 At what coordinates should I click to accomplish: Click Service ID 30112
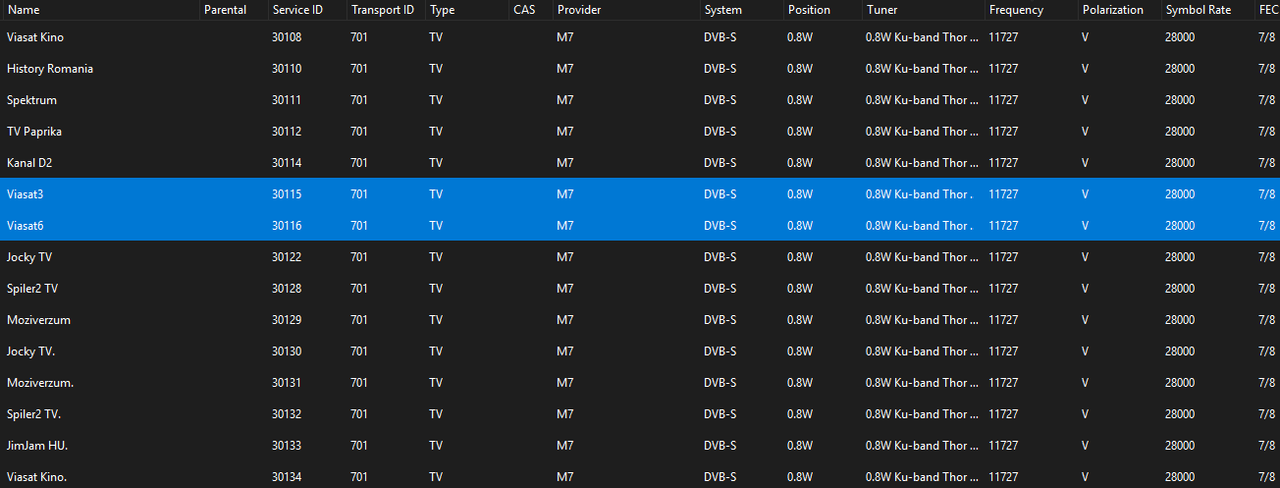click(x=286, y=131)
